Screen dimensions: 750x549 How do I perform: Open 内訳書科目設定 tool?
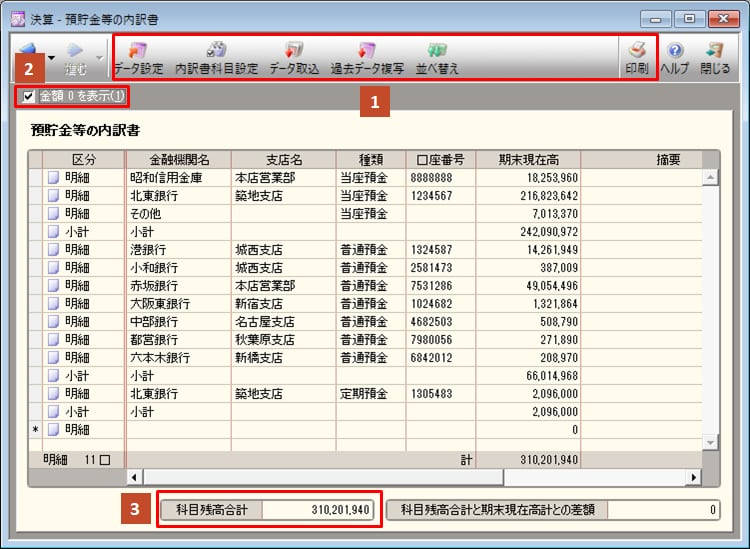(217, 58)
